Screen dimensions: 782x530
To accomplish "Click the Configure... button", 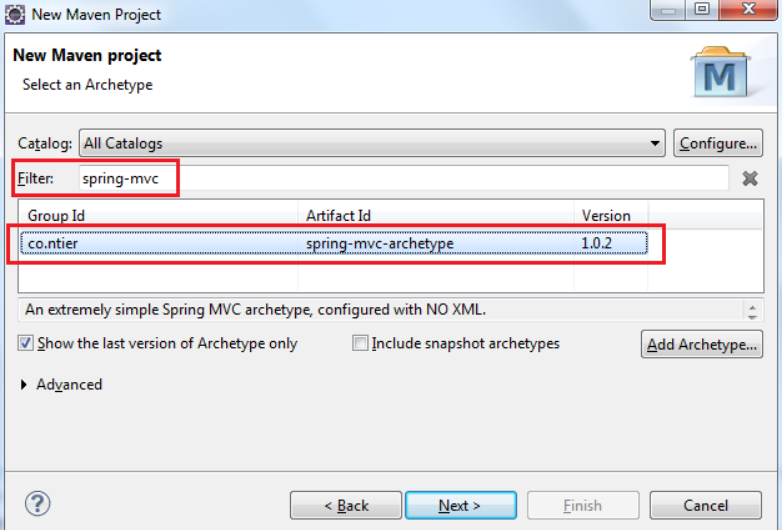I will (x=718, y=144).
